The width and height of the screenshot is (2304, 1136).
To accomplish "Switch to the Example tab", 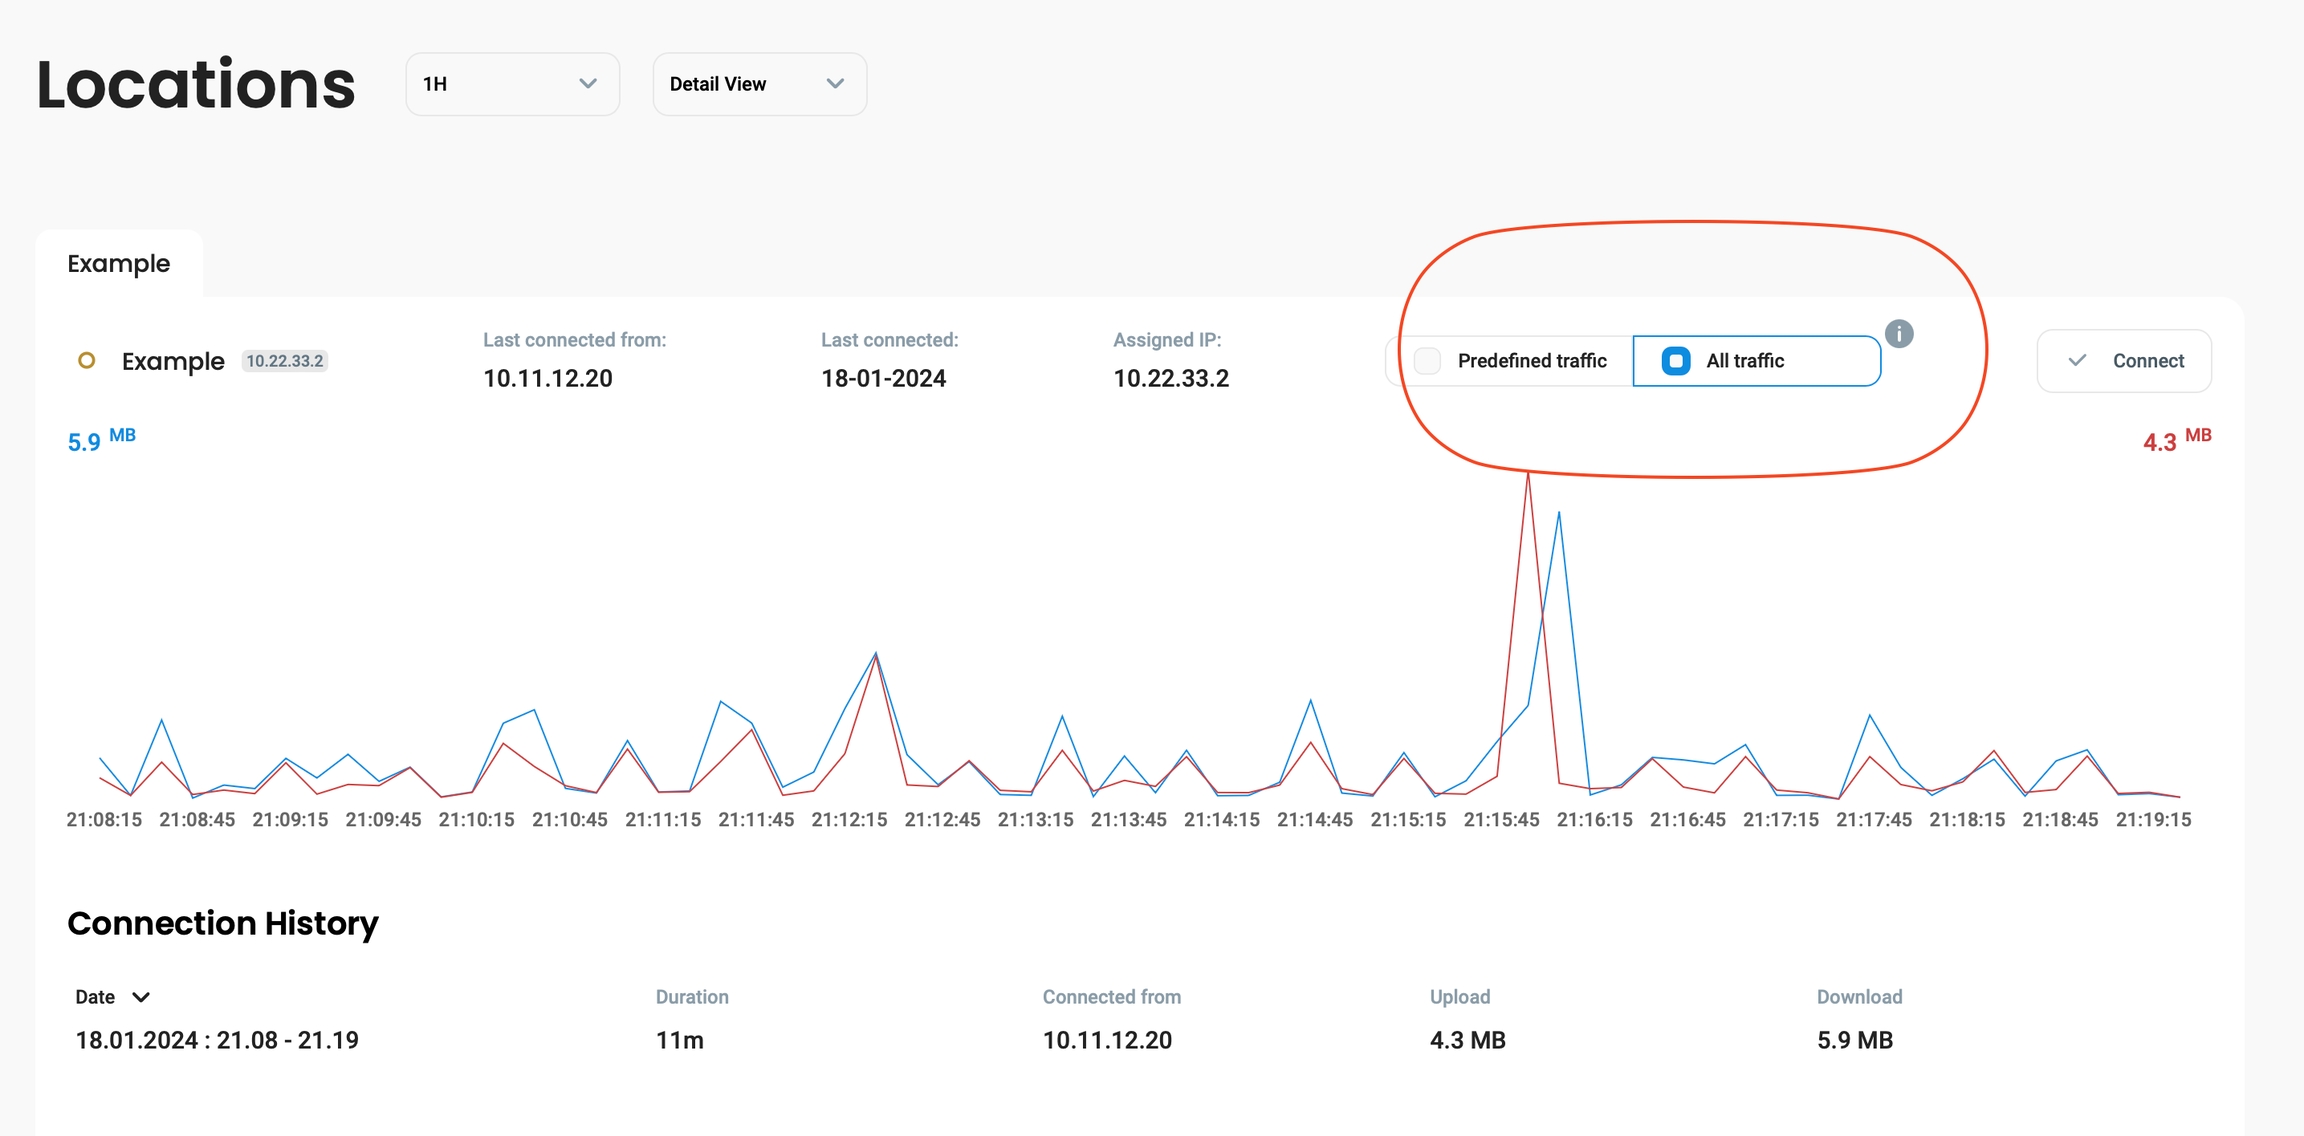I will [118, 264].
